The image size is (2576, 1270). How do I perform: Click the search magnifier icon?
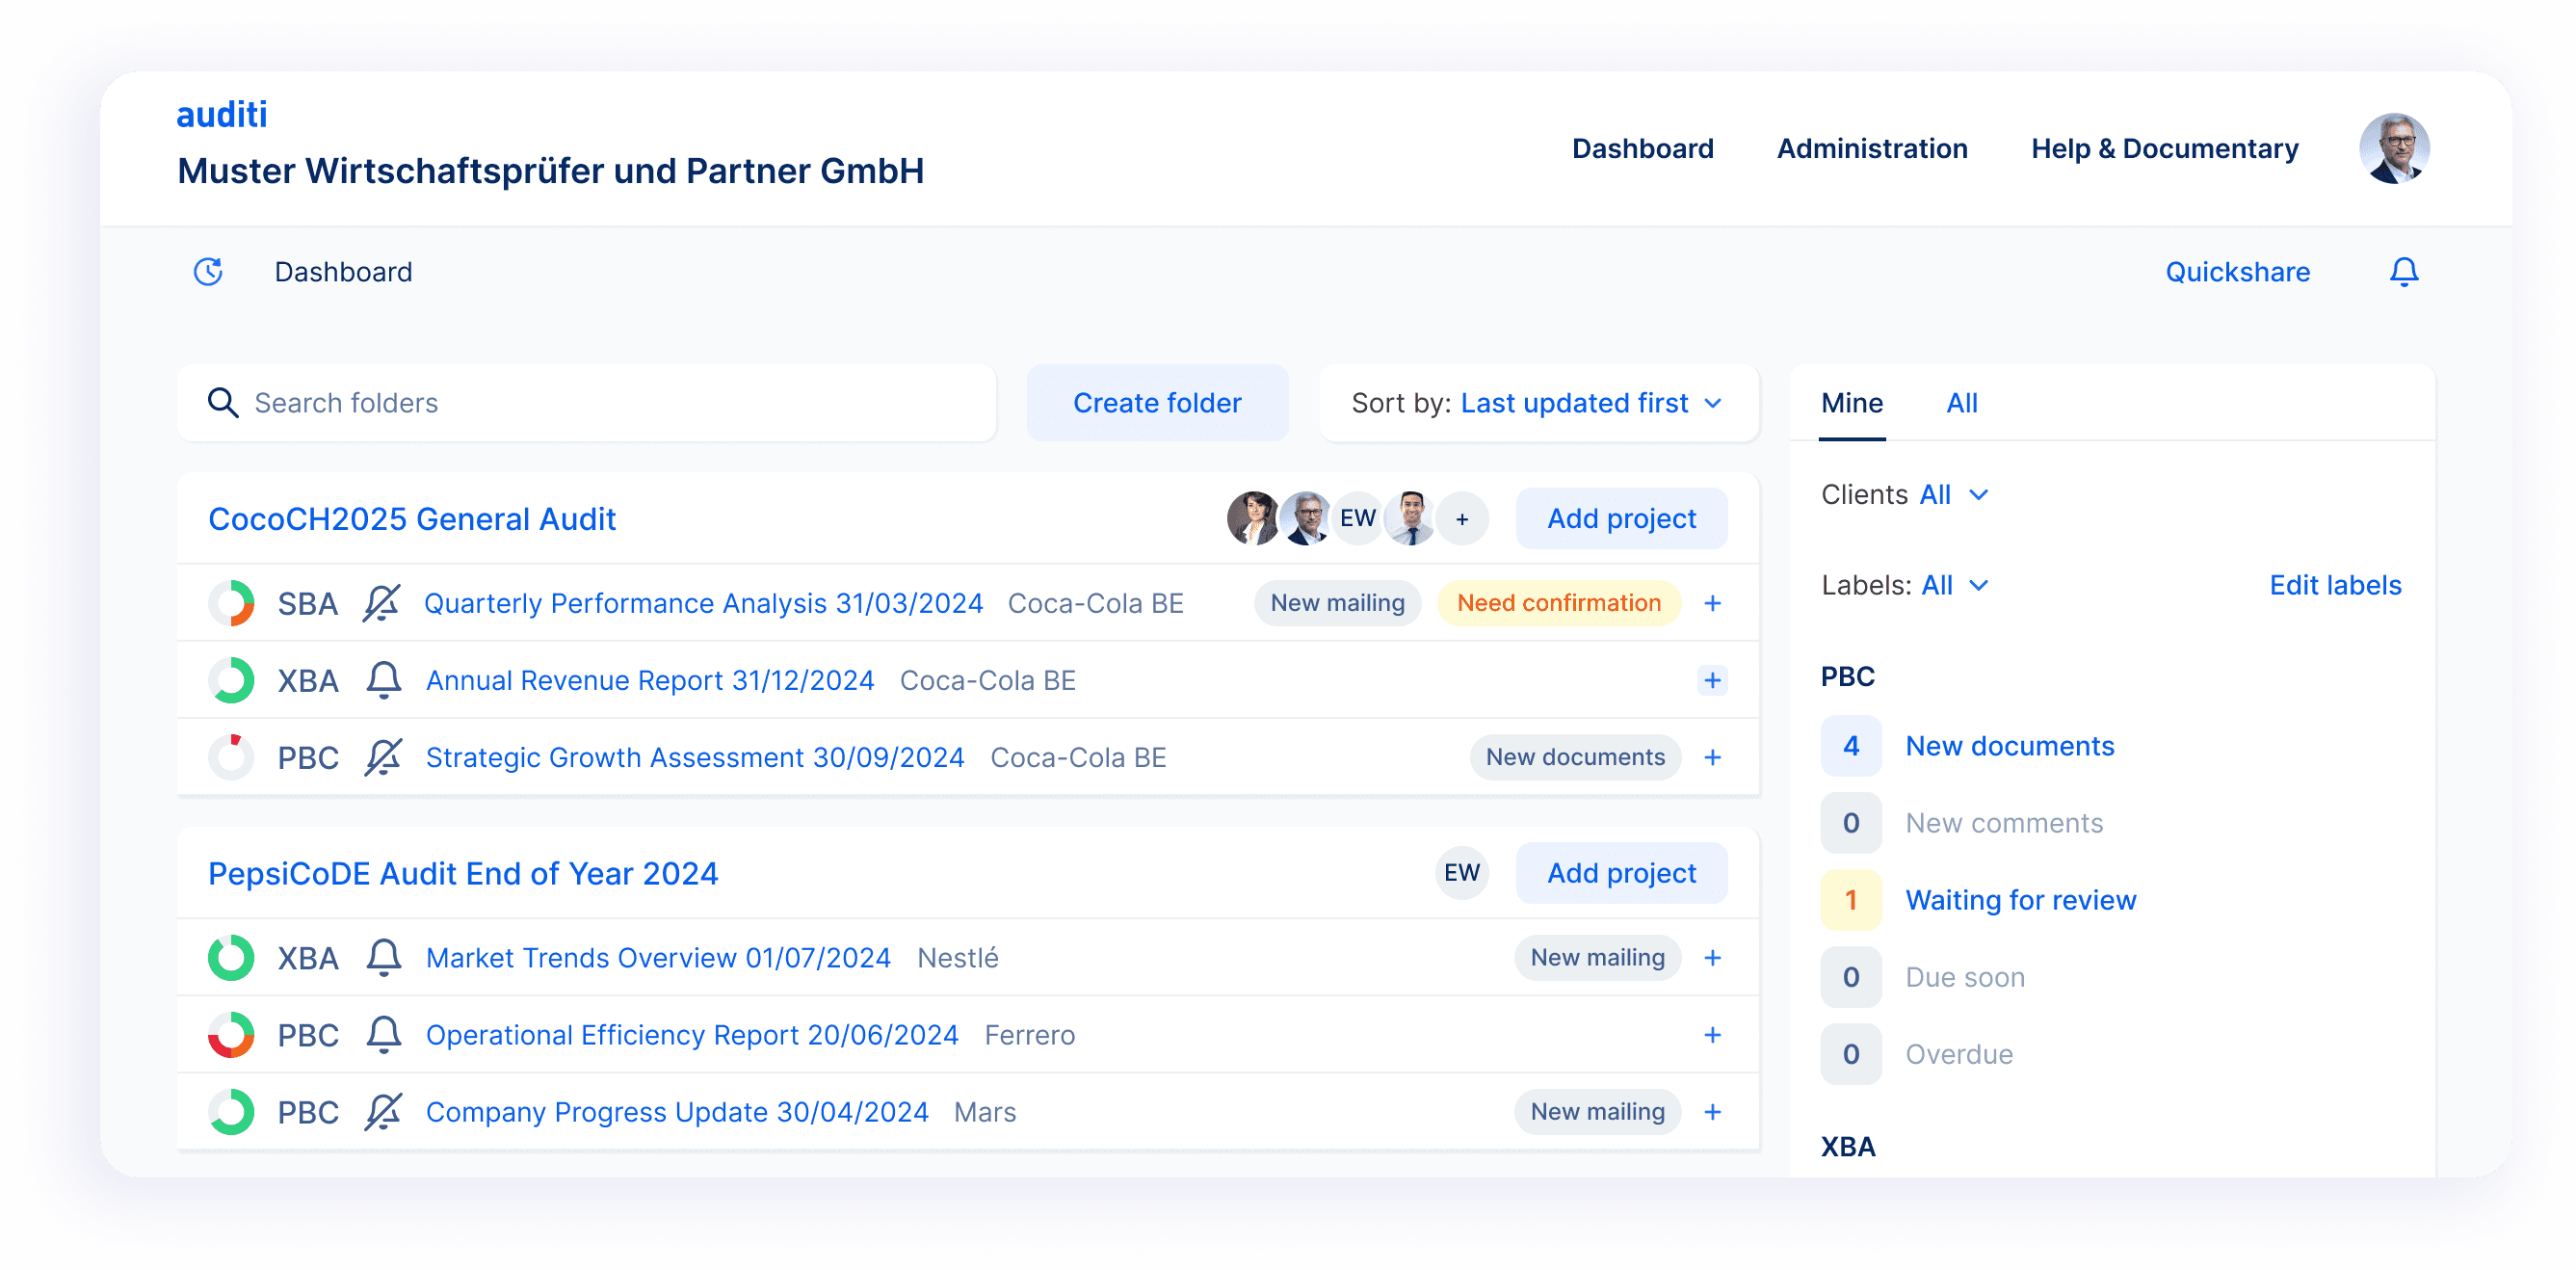[x=222, y=403]
